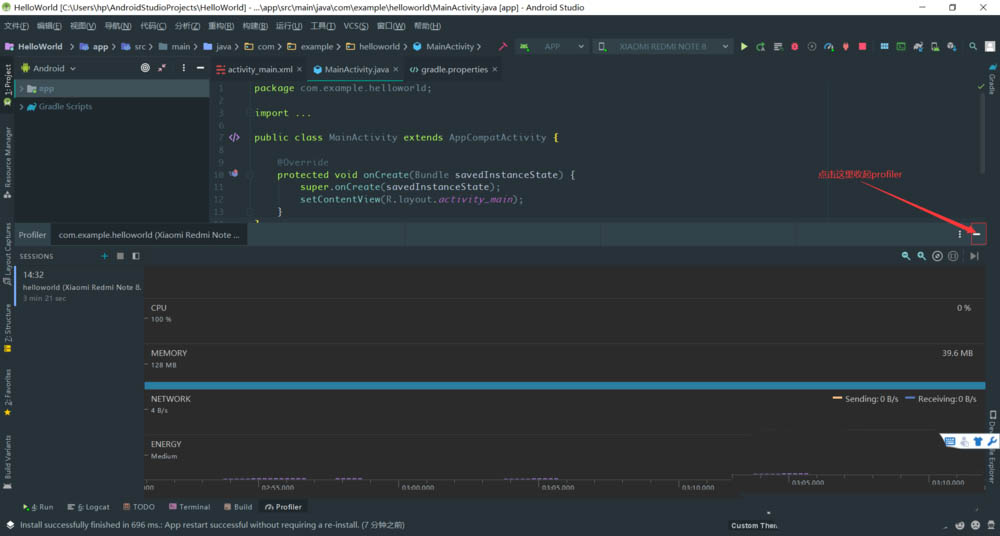Expand the Gradle Scripts tree node
Viewport: 1000px width, 536px height.
click(x=21, y=107)
